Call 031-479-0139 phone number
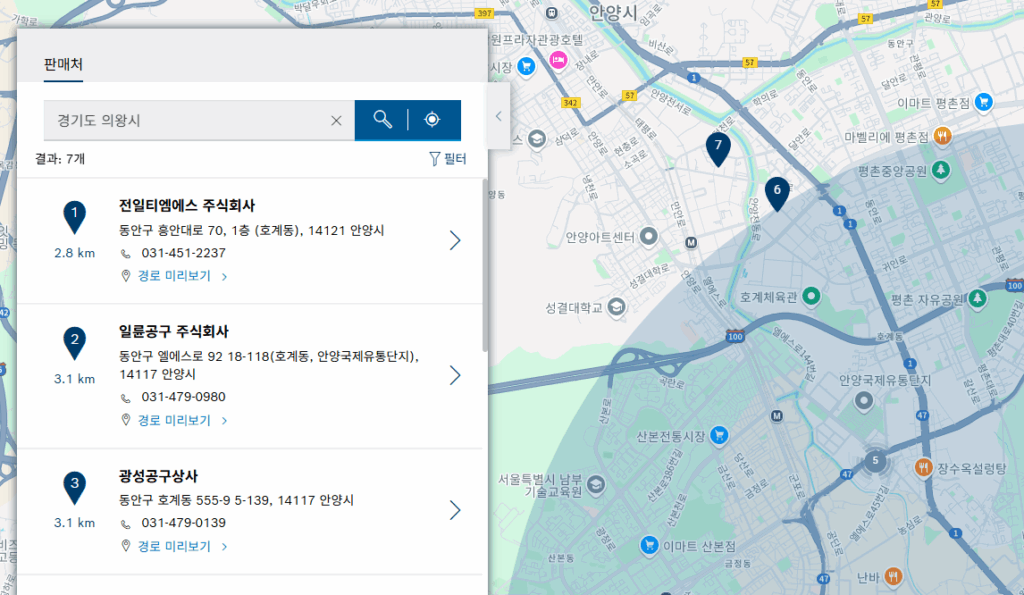The width and height of the screenshot is (1024, 595). (x=184, y=523)
